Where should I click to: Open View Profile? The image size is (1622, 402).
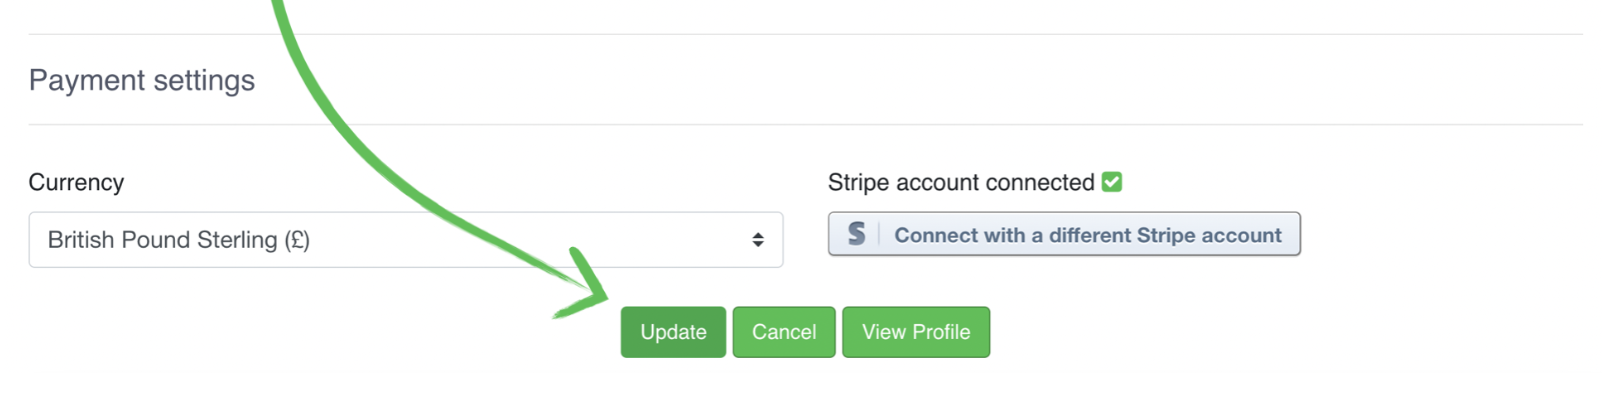click(916, 332)
